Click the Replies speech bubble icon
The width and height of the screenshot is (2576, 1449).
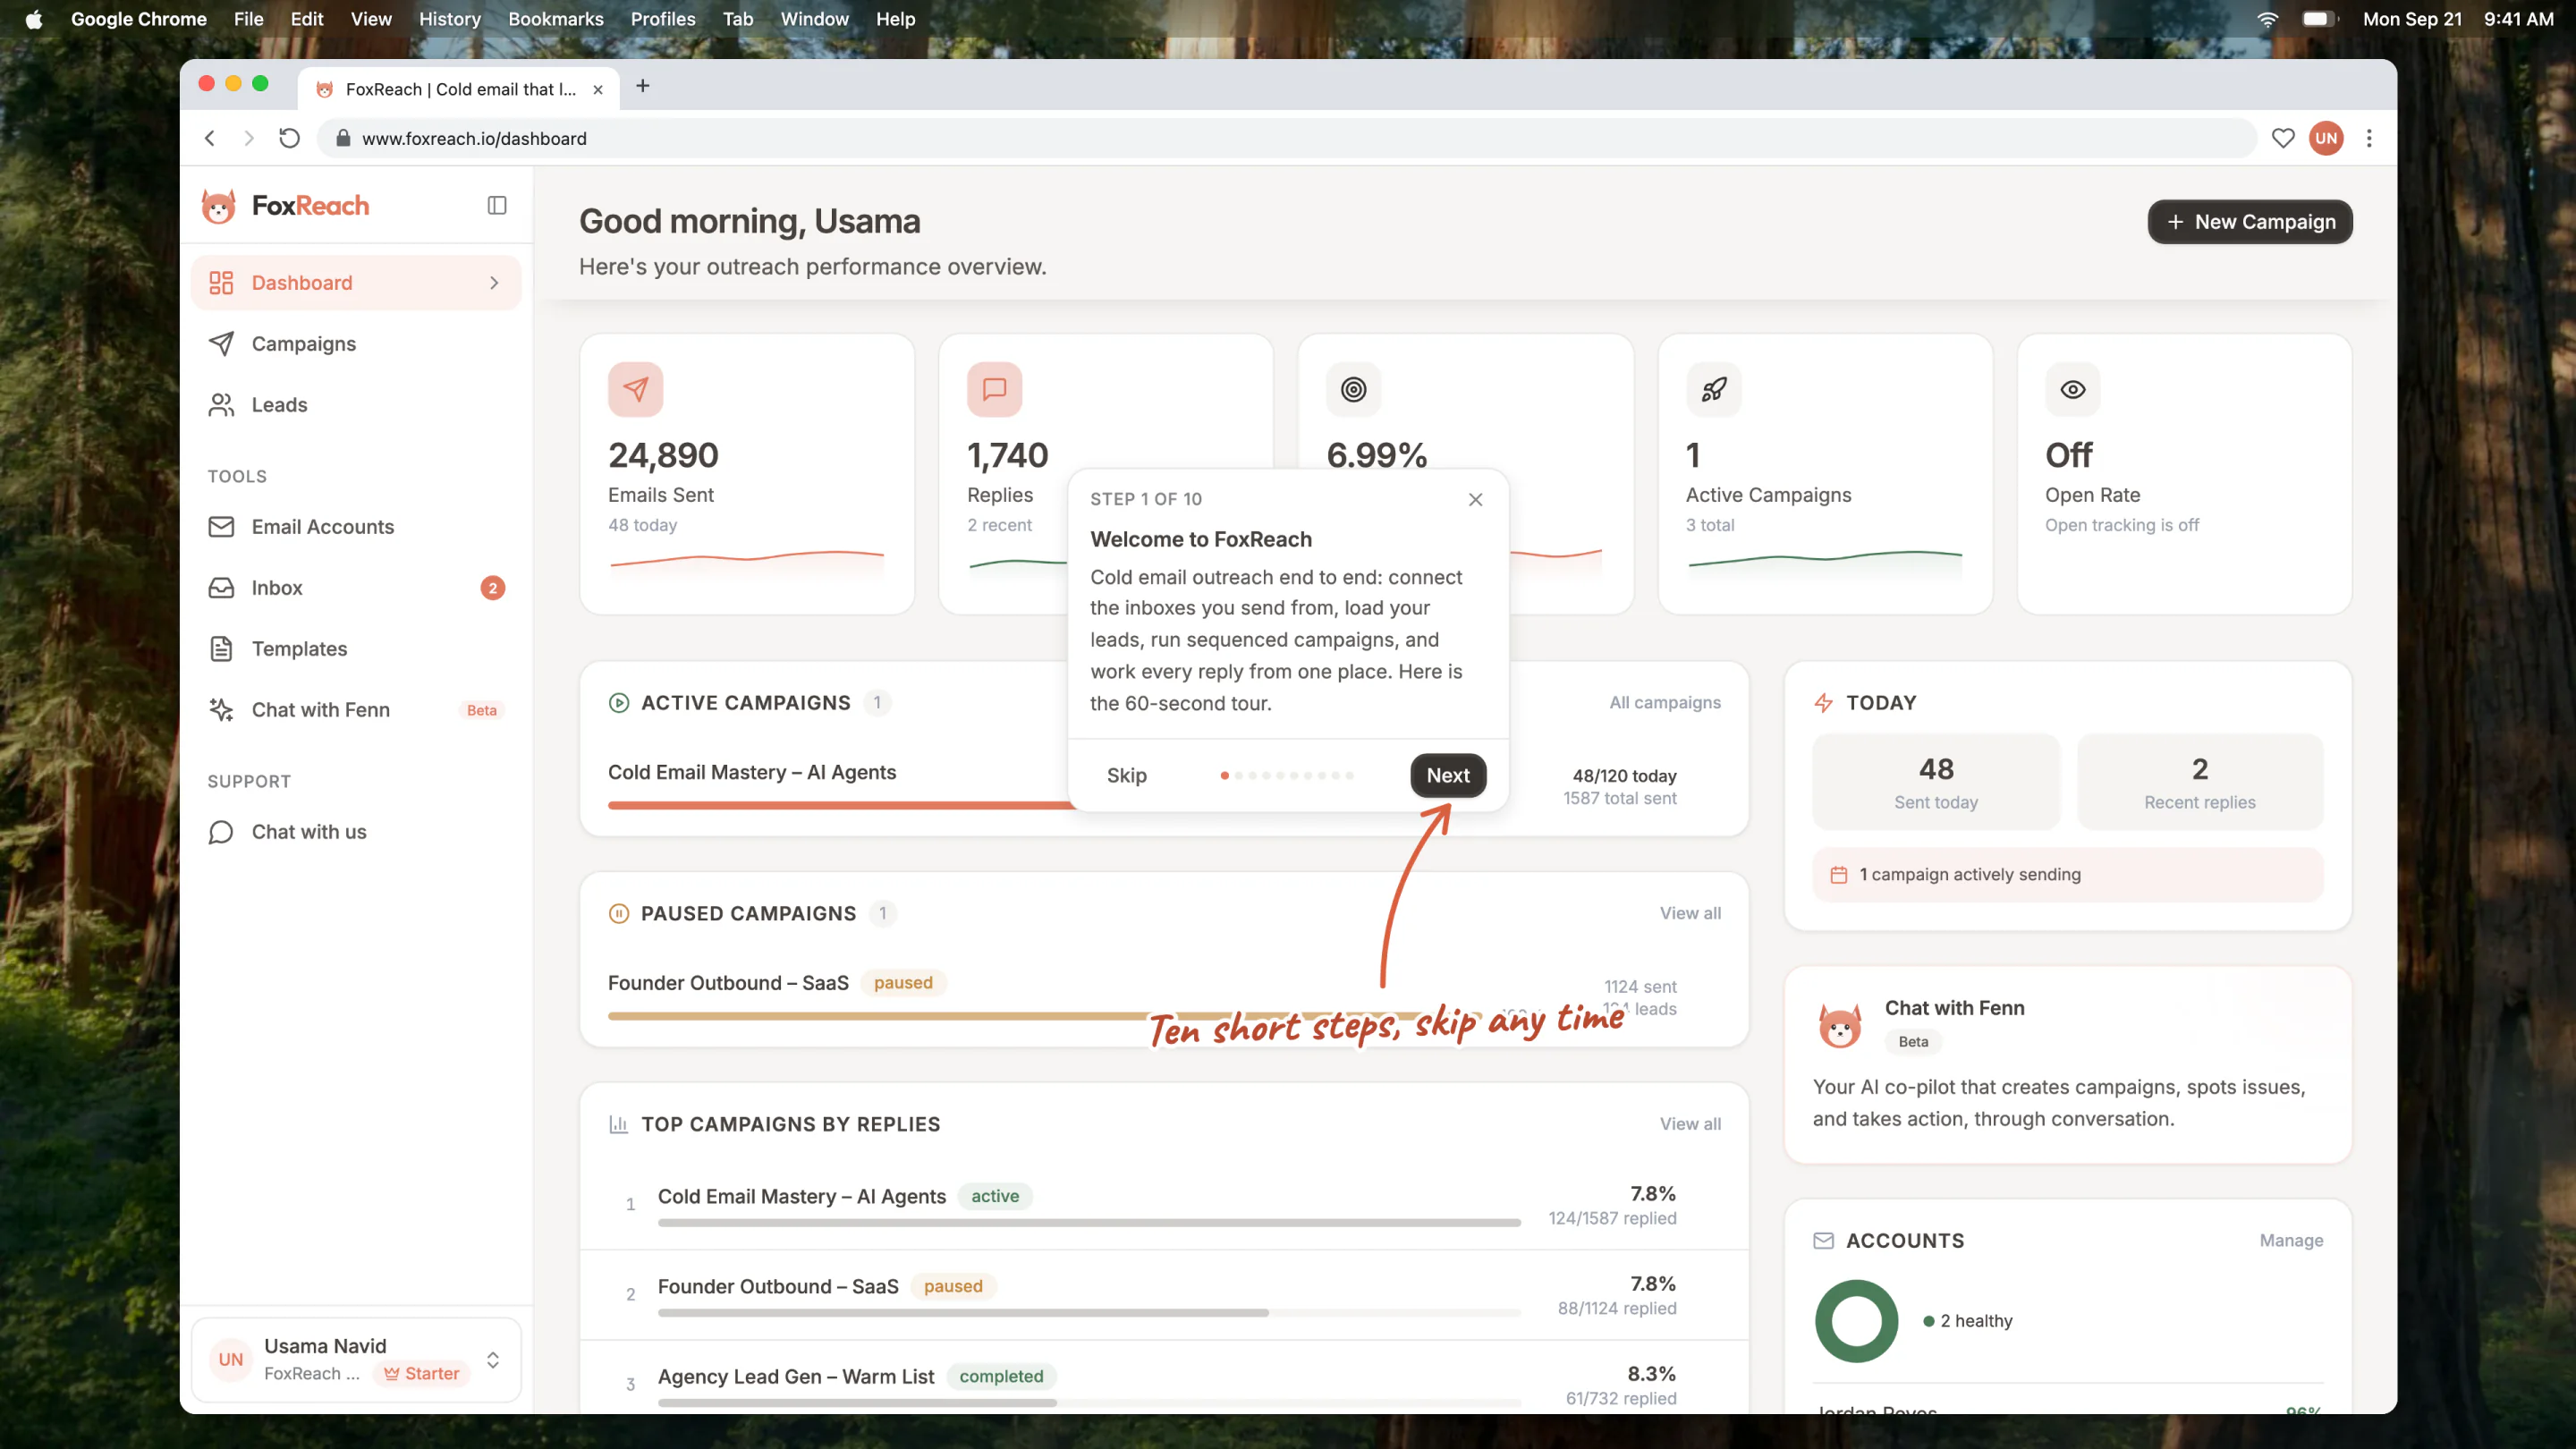[x=995, y=389]
